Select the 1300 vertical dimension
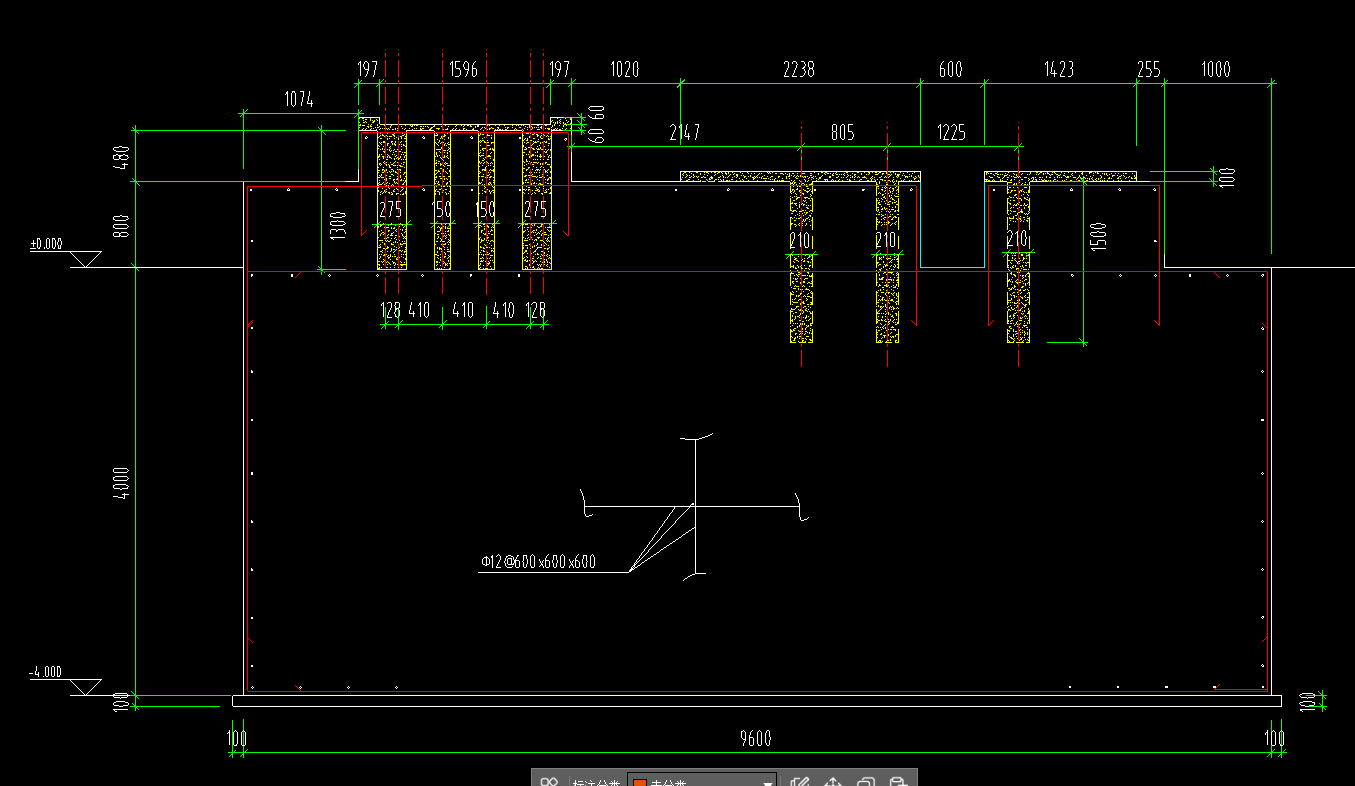This screenshot has height=786, width=1355. click(x=337, y=224)
